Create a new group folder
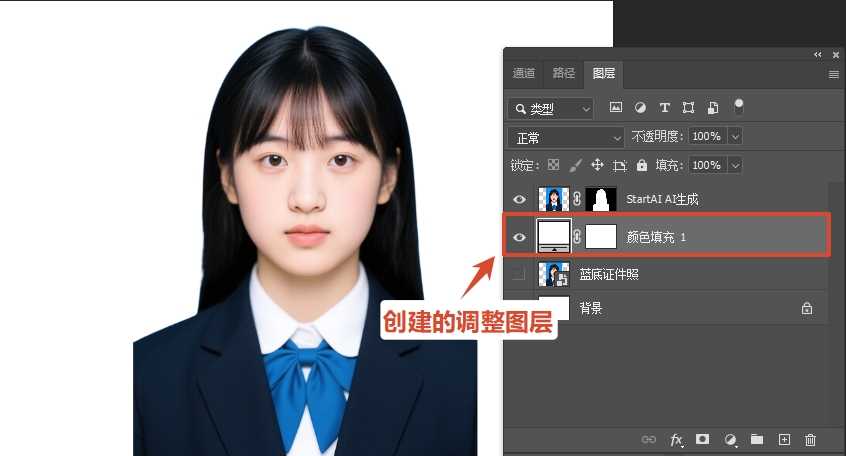 tap(757, 439)
